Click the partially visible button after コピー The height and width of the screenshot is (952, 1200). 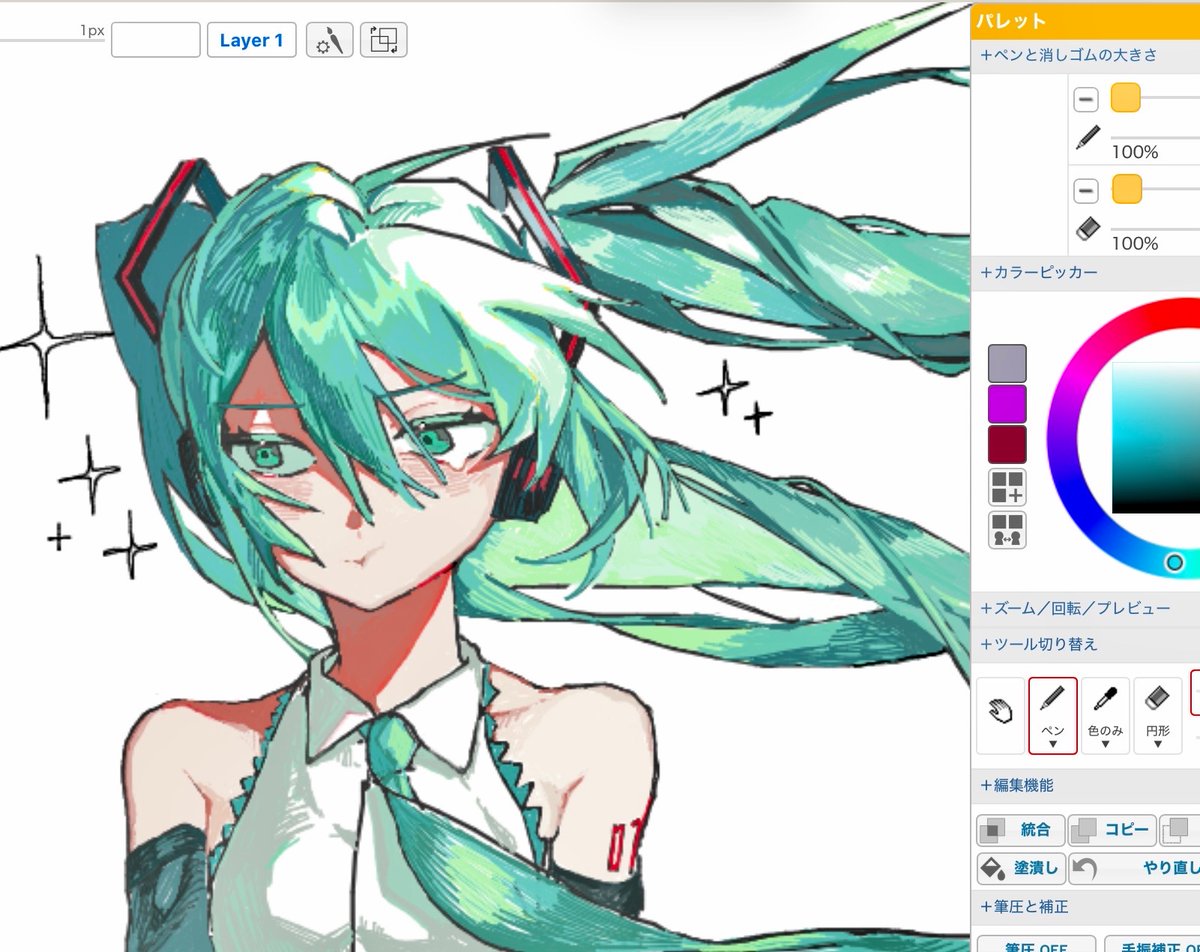click(x=1180, y=830)
